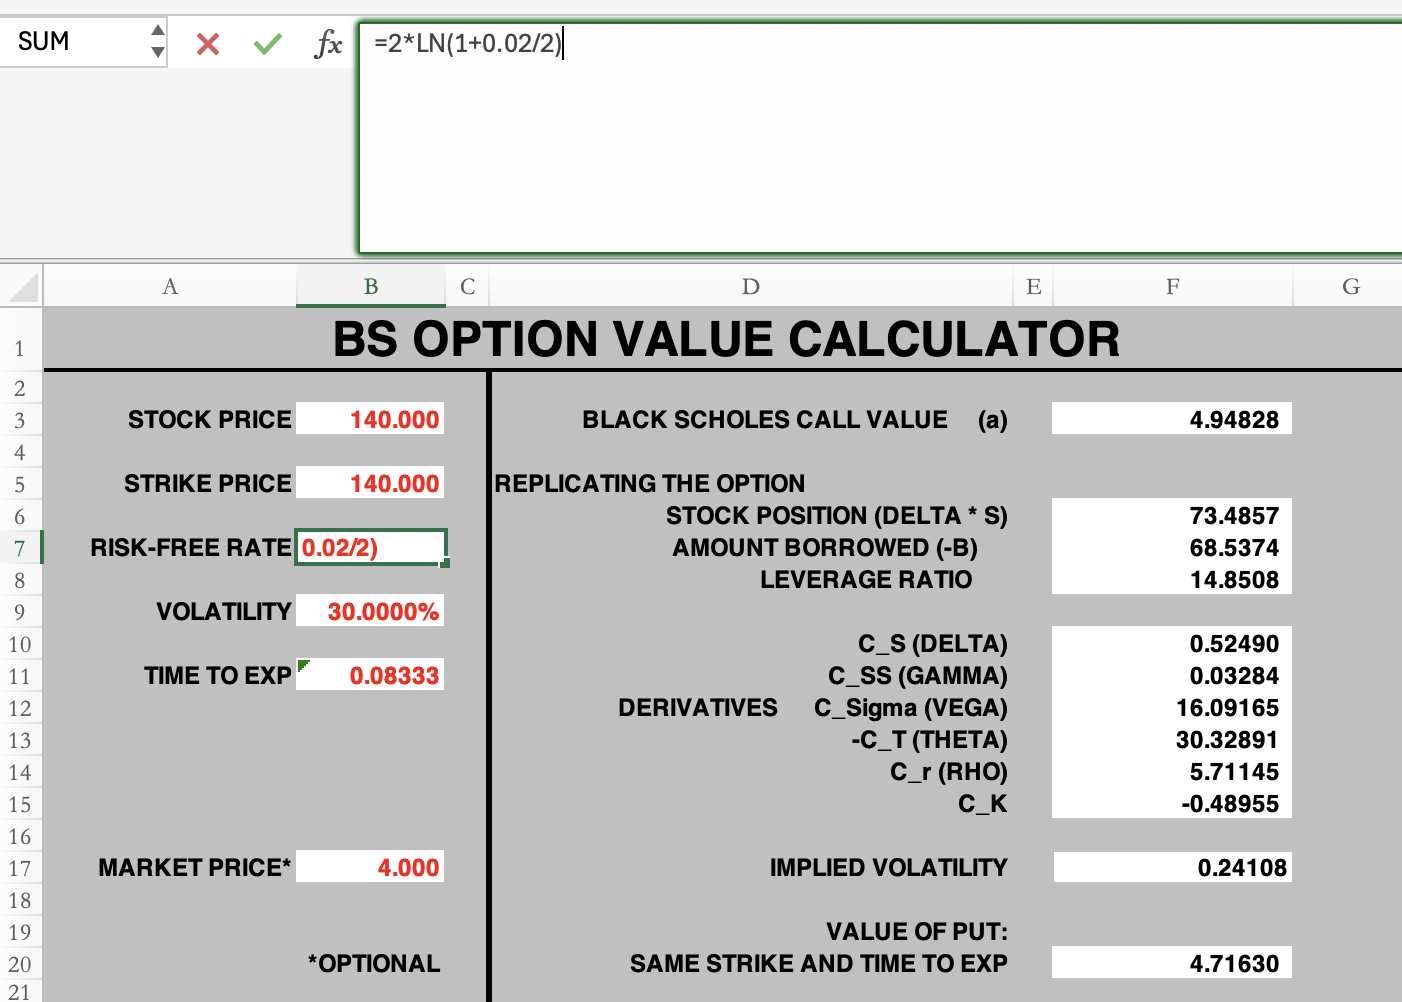
Task: Select the Stock Price cell showing 140.000
Action: click(370, 419)
